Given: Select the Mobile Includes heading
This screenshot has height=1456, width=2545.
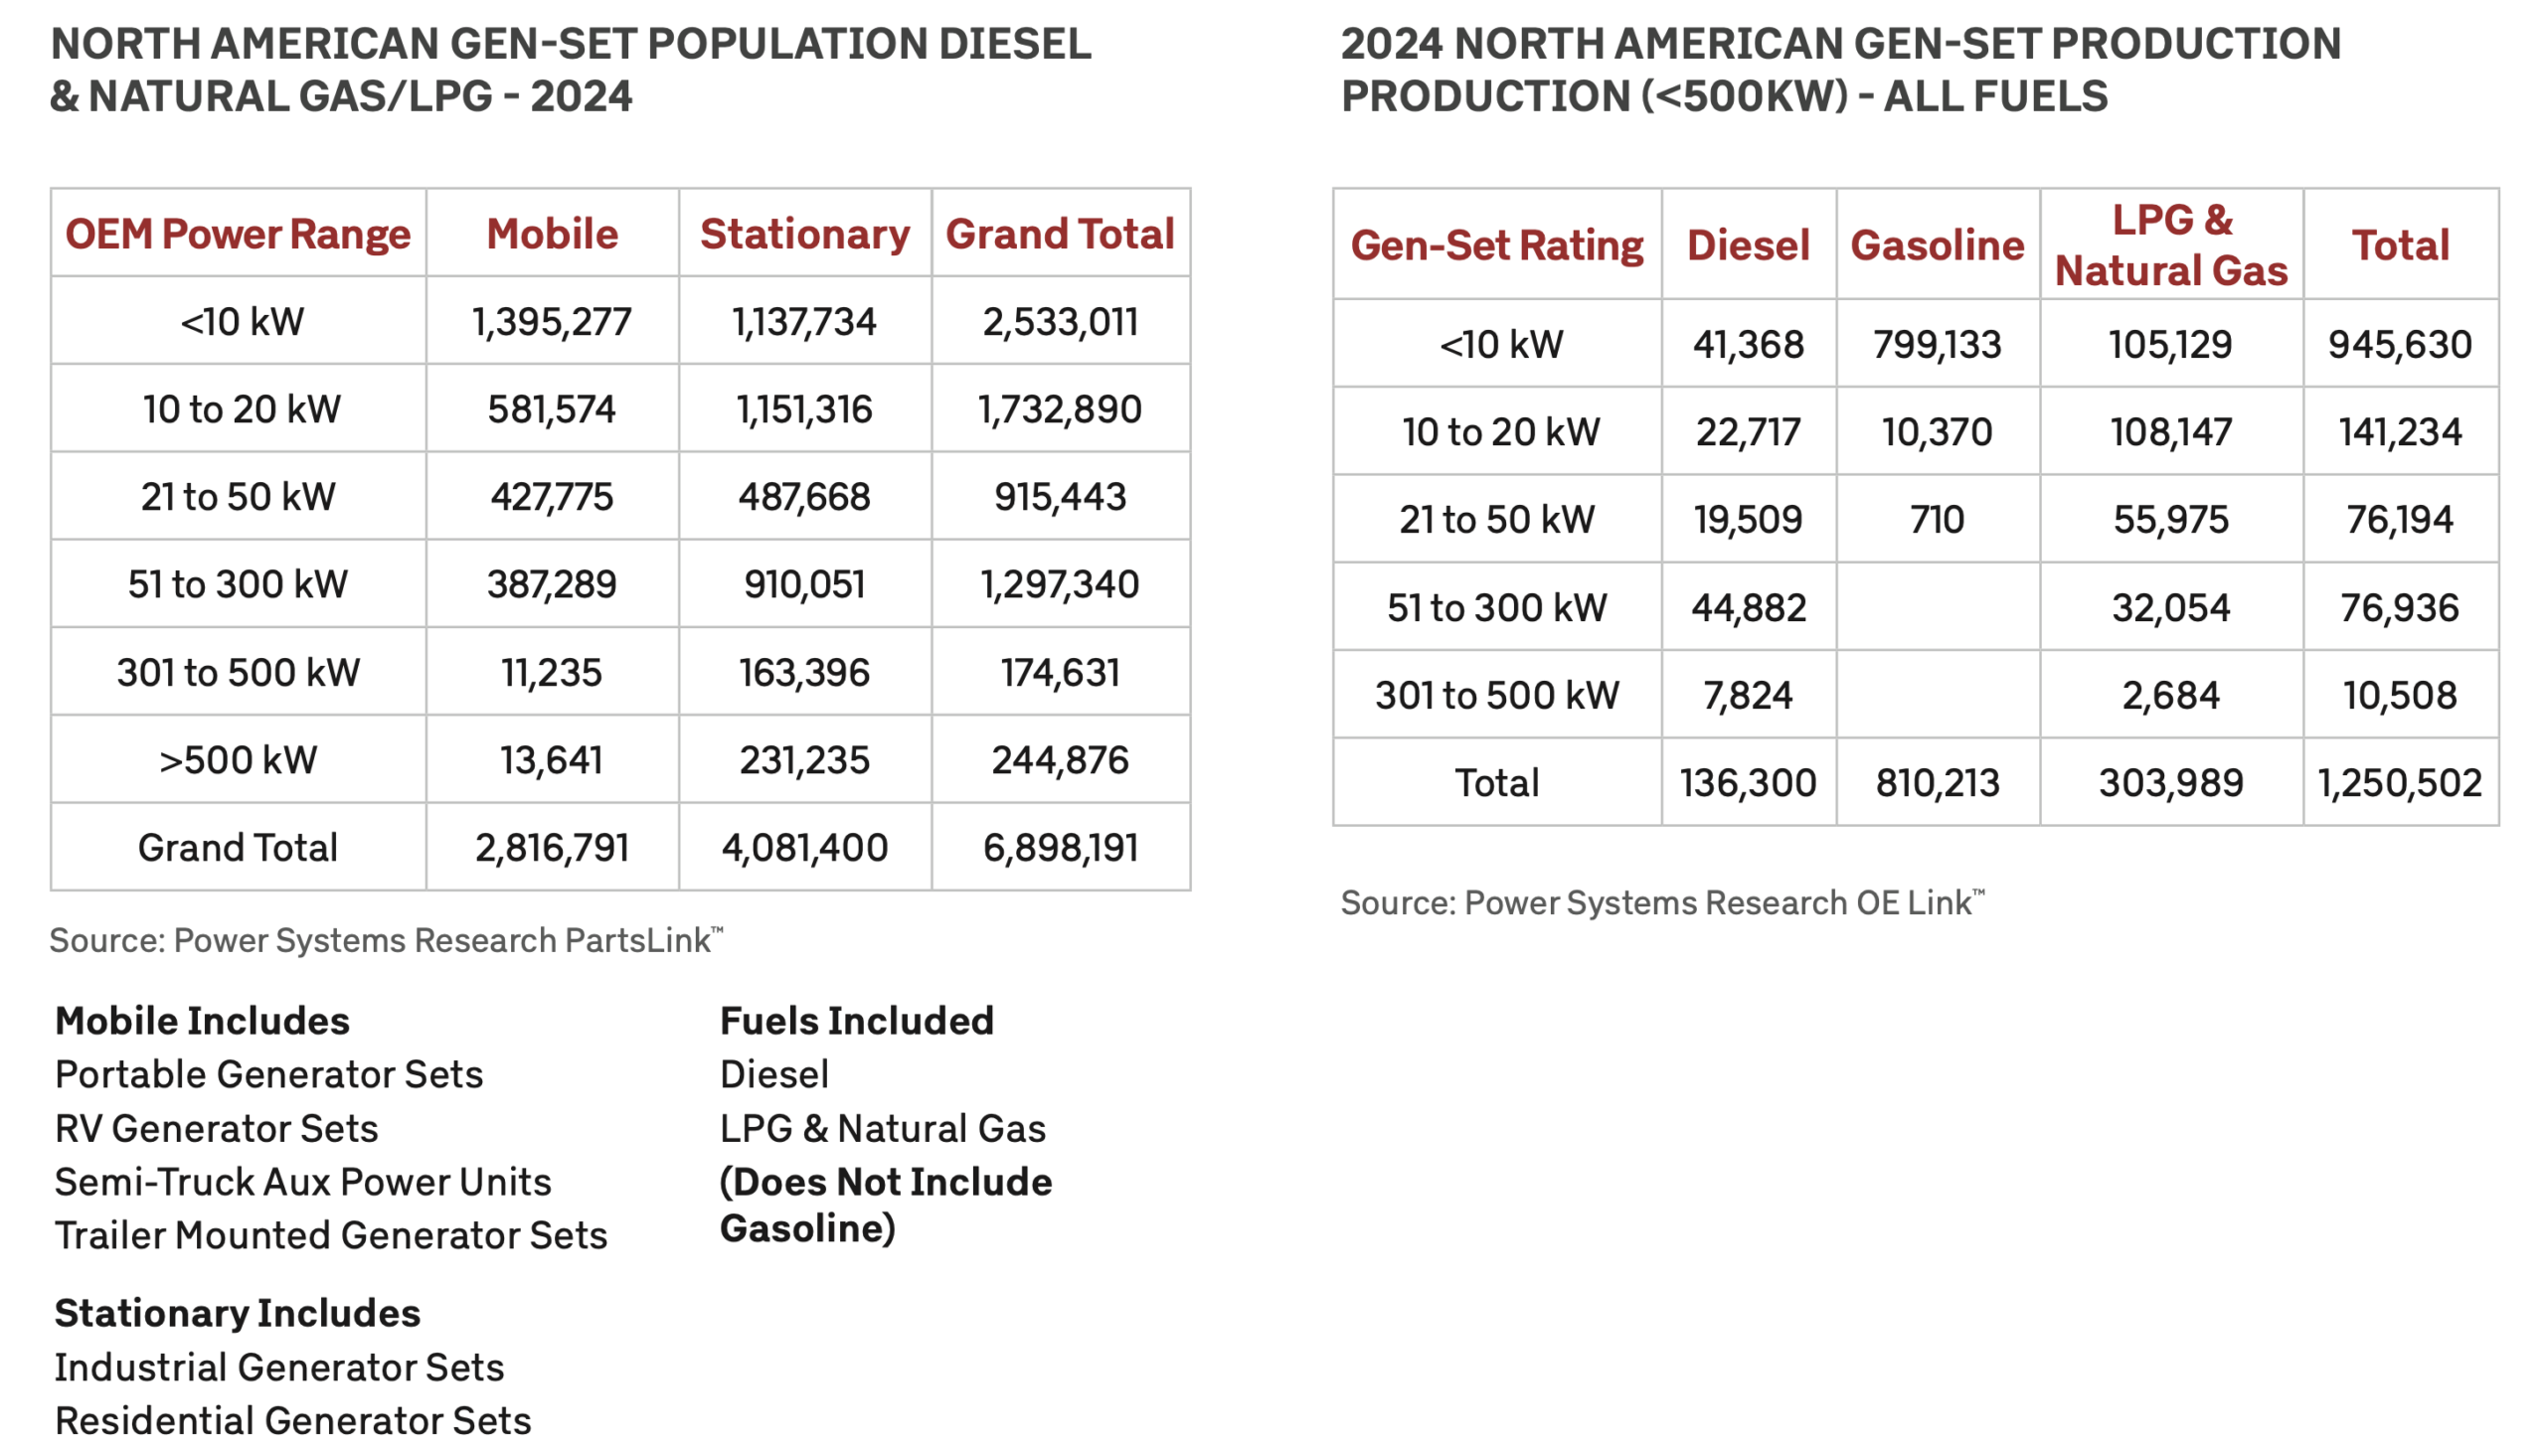Looking at the screenshot, I should (x=202, y=1021).
